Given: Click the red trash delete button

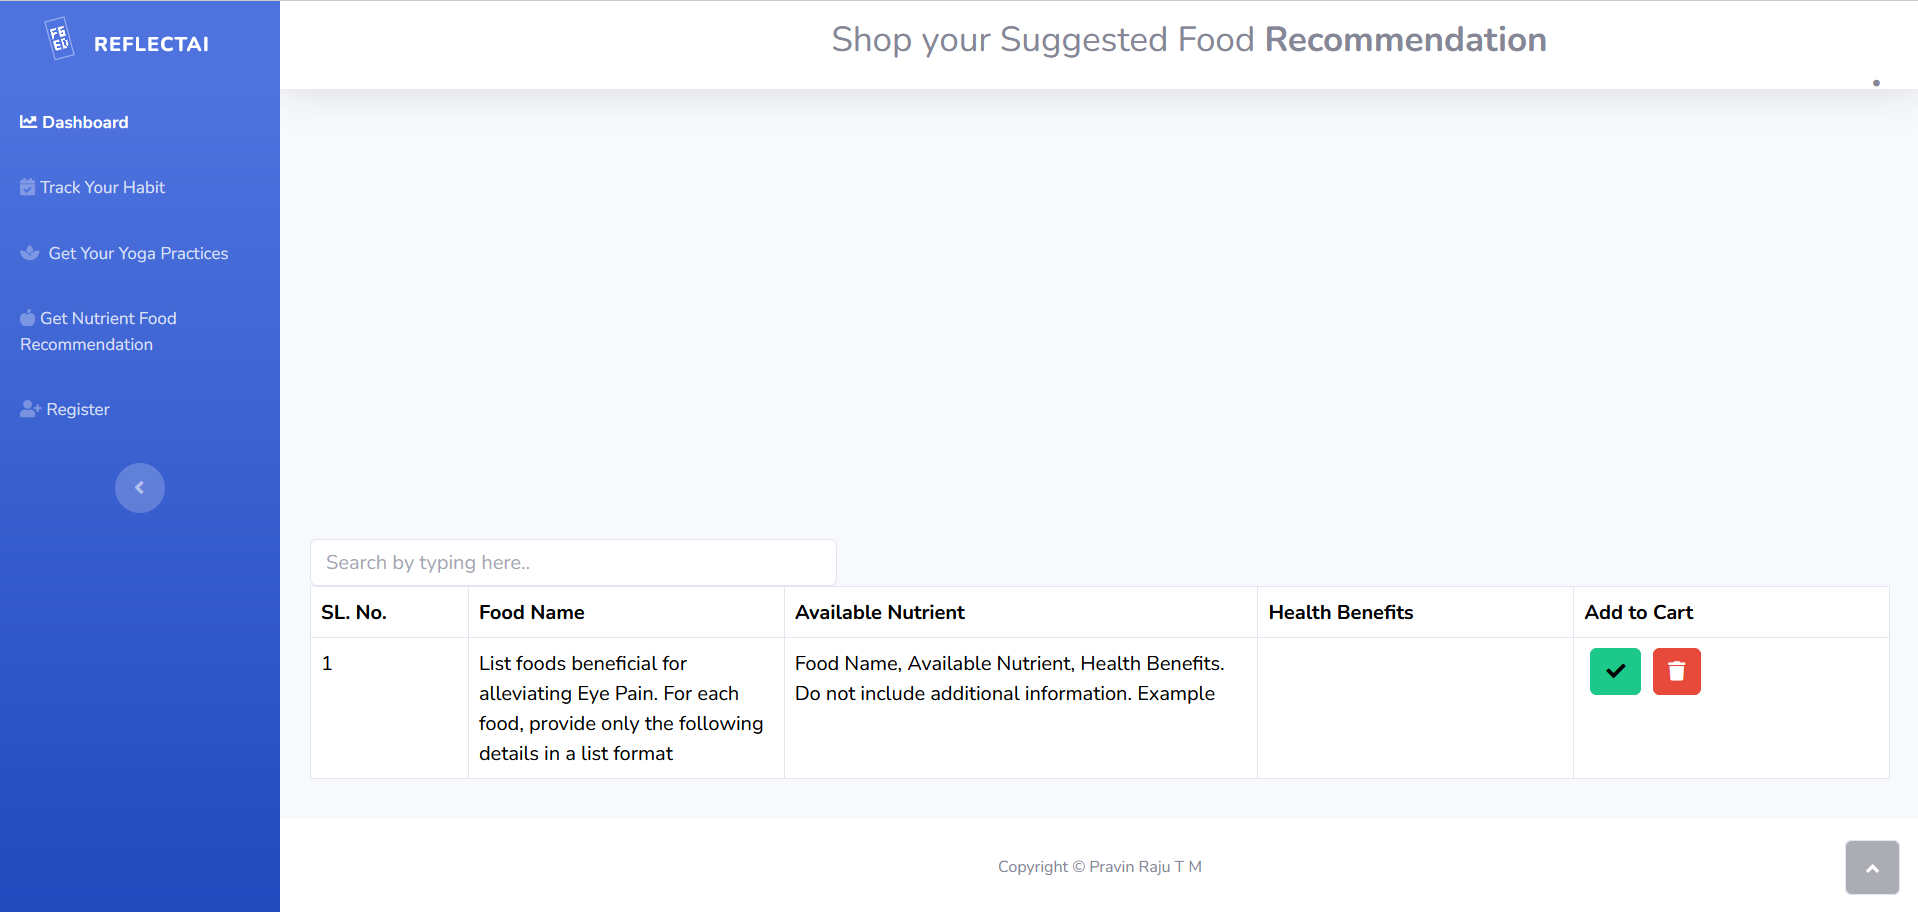Looking at the screenshot, I should pyautogui.click(x=1676, y=671).
